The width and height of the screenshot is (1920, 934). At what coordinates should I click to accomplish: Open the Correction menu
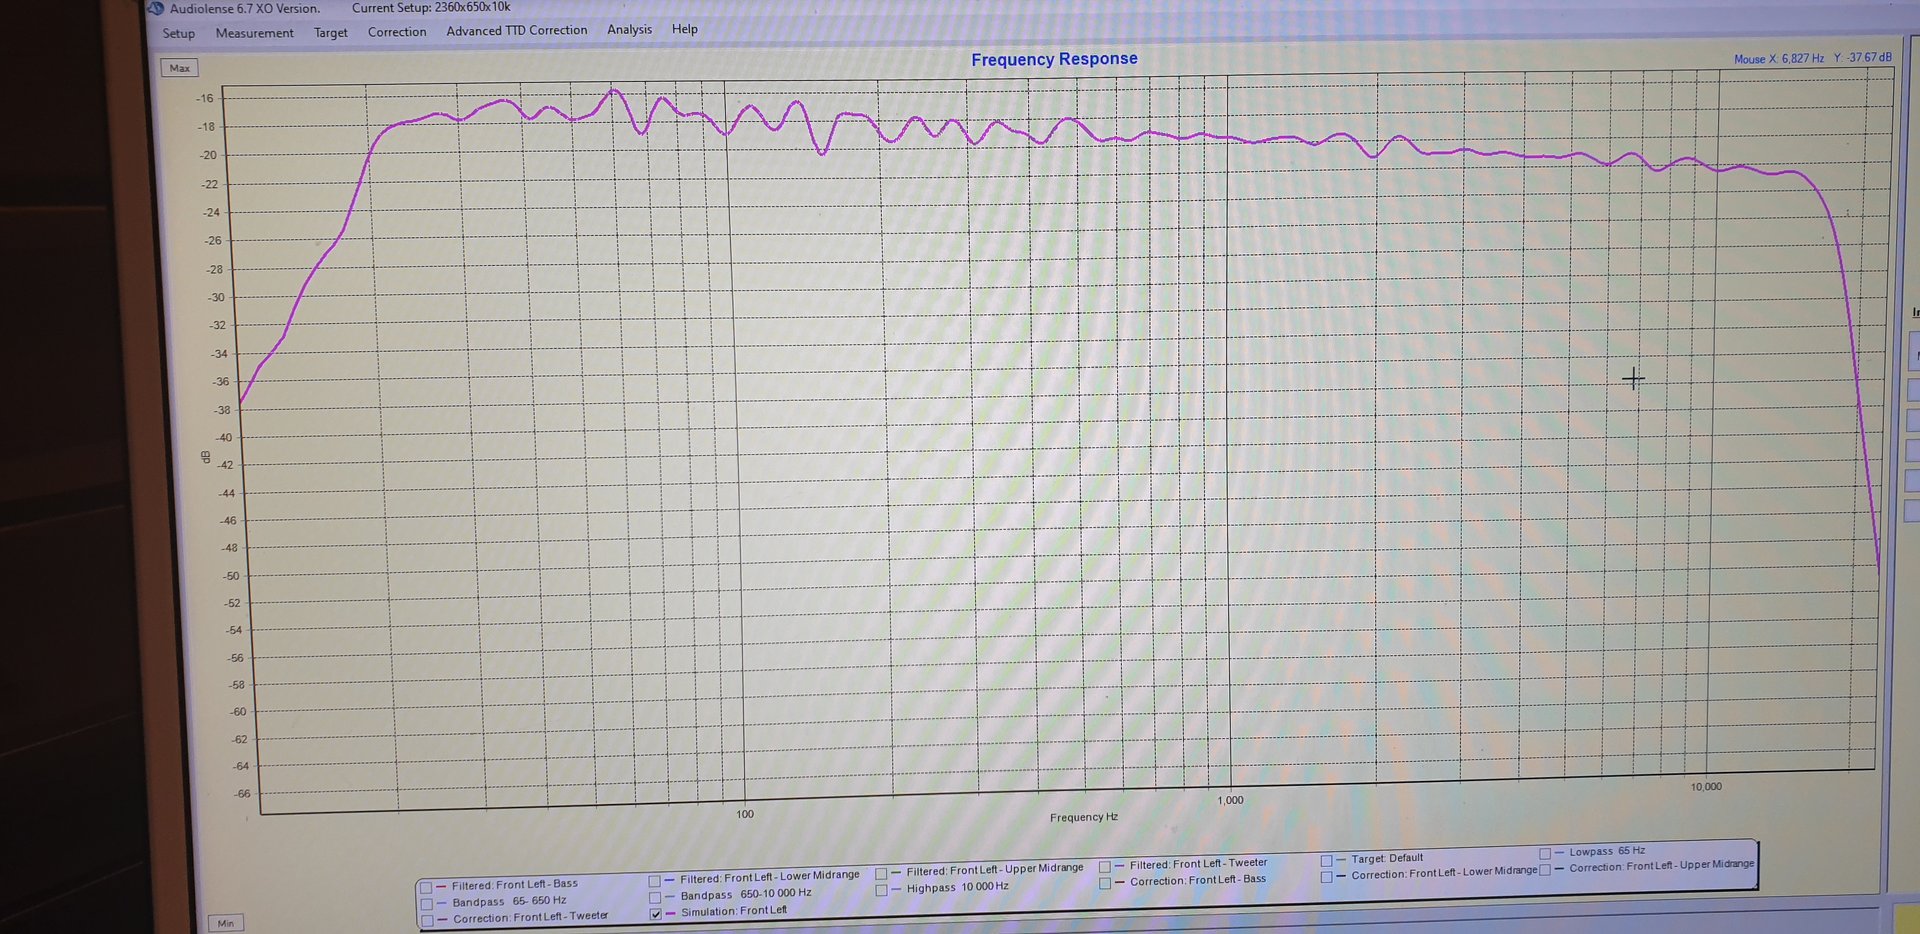[x=397, y=32]
